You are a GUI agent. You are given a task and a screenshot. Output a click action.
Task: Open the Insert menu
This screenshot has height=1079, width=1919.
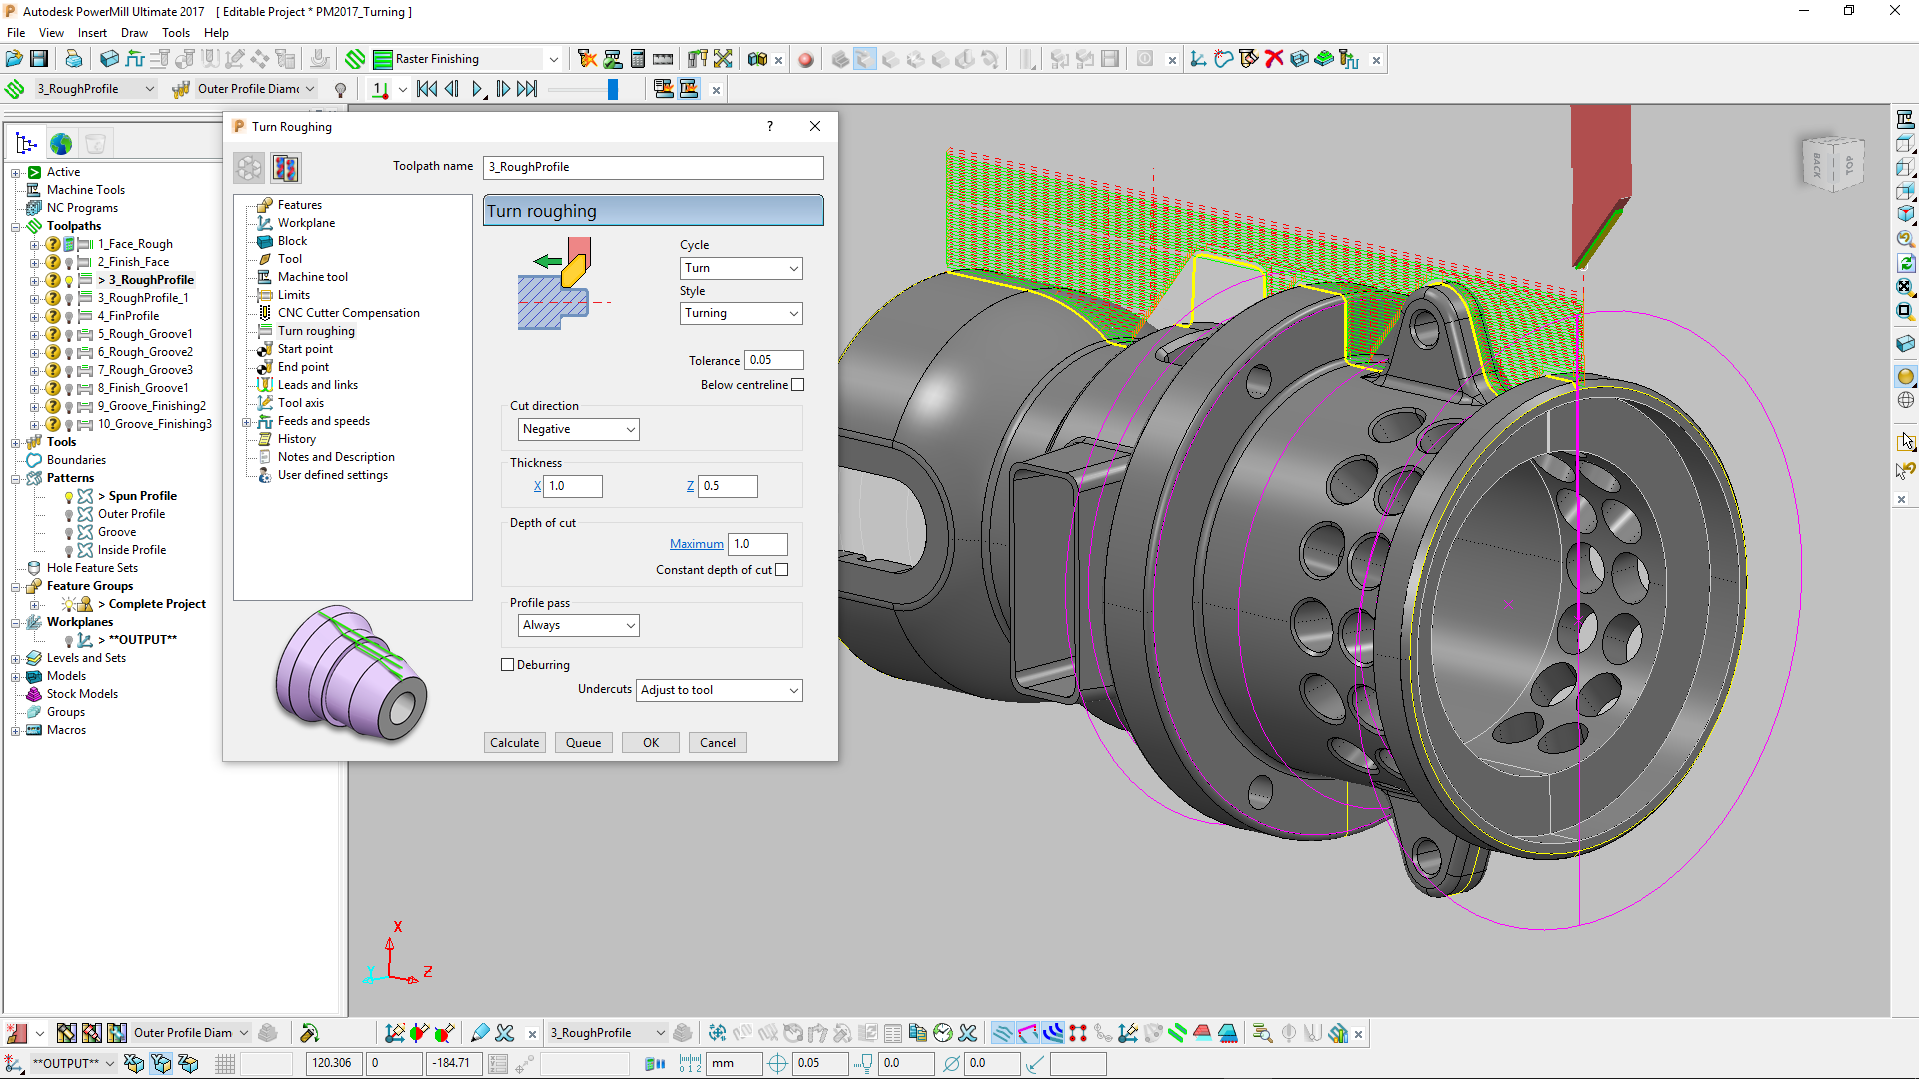click(92, 33)
